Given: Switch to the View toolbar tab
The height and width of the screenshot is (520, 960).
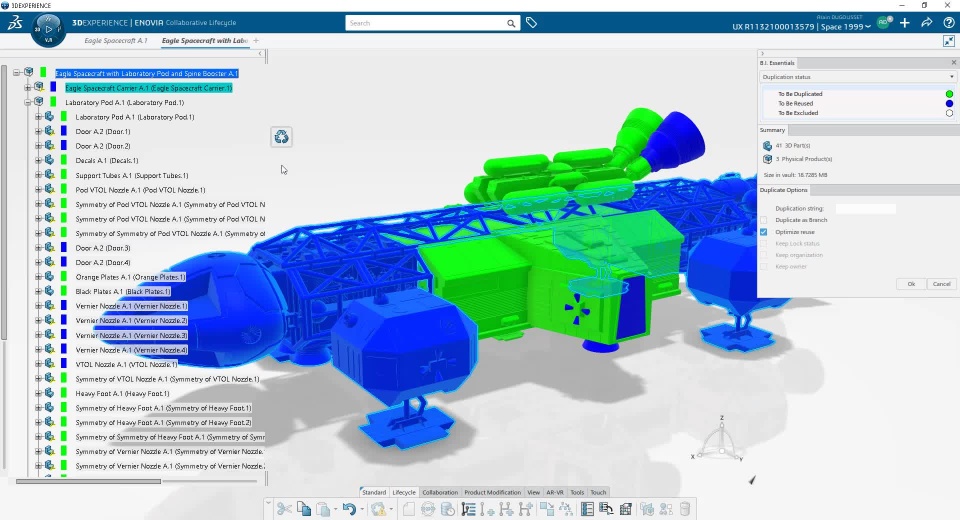Looking at the screenshot, I should pos(533,492).
